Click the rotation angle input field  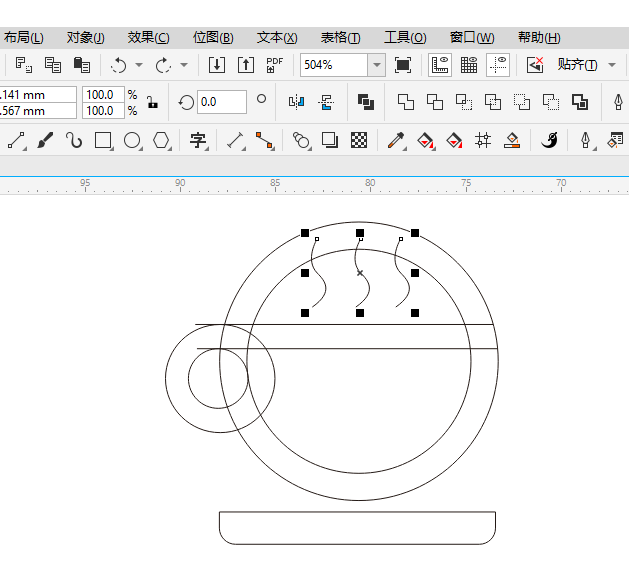tap(221, 102)
